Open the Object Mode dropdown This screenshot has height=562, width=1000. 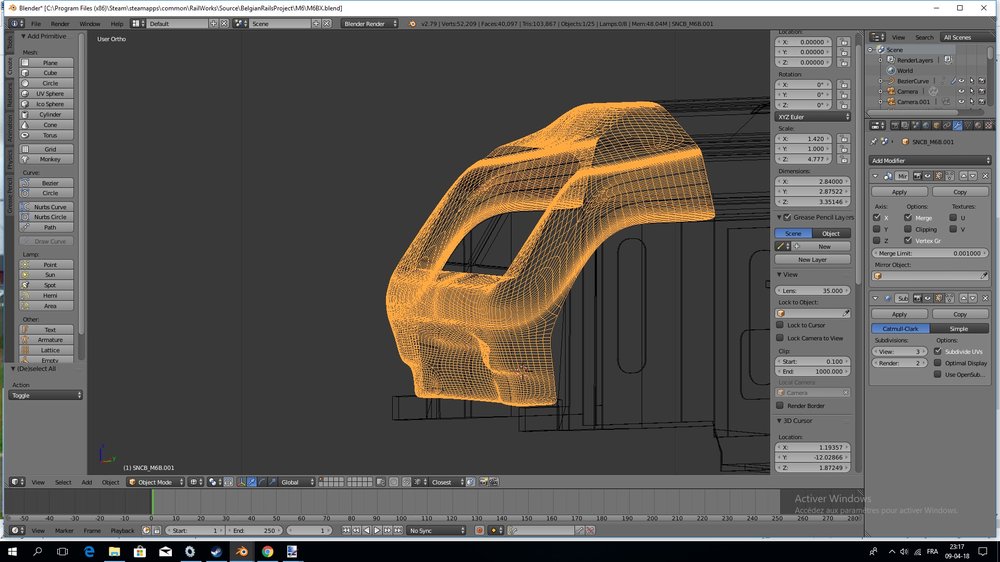tap(156, 482)
